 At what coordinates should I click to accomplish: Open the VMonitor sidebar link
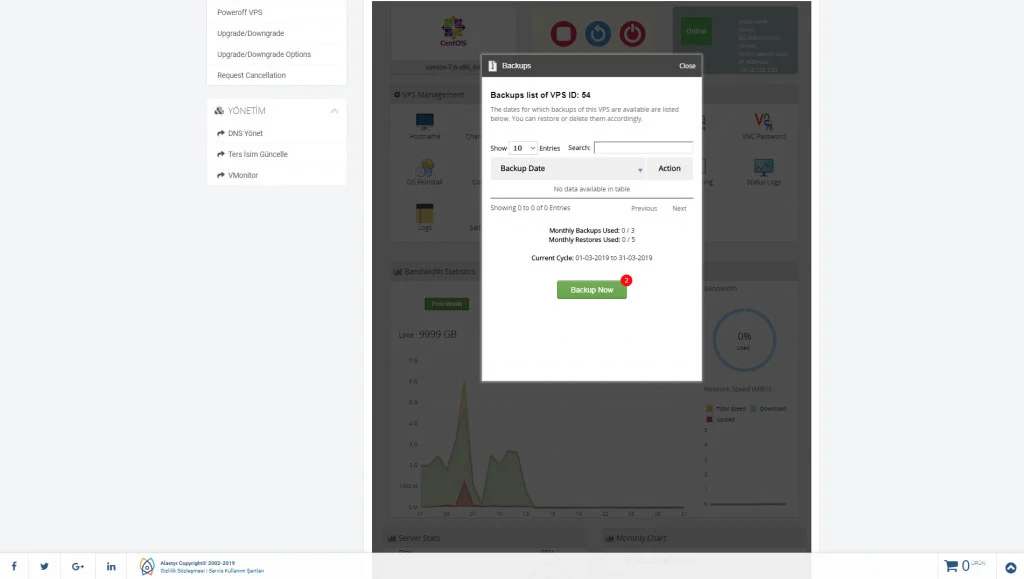[x=242, y=175]
